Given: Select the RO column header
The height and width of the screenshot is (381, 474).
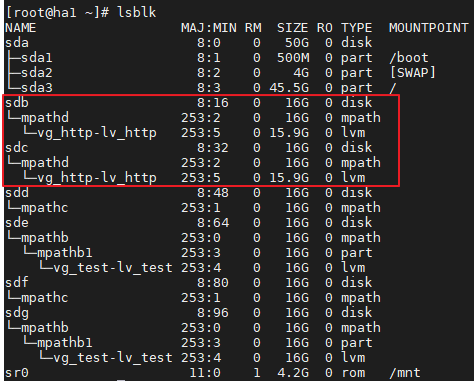Looking at the screenshot, I should 325,28.
